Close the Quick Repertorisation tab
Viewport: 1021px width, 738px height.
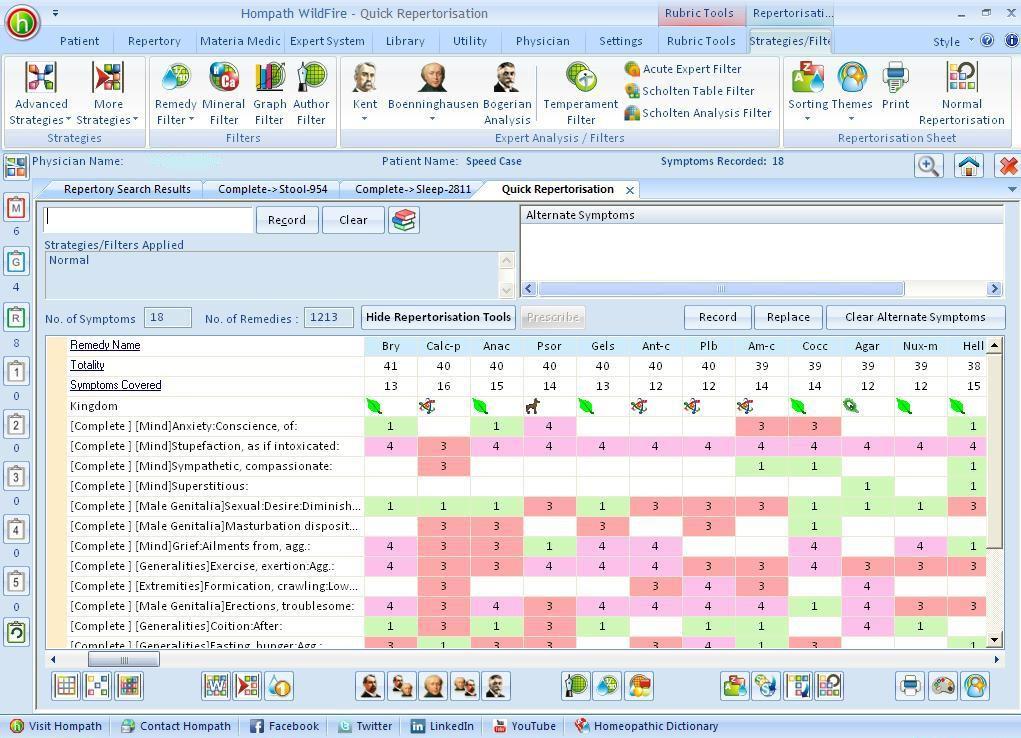[x=630, y=190]
